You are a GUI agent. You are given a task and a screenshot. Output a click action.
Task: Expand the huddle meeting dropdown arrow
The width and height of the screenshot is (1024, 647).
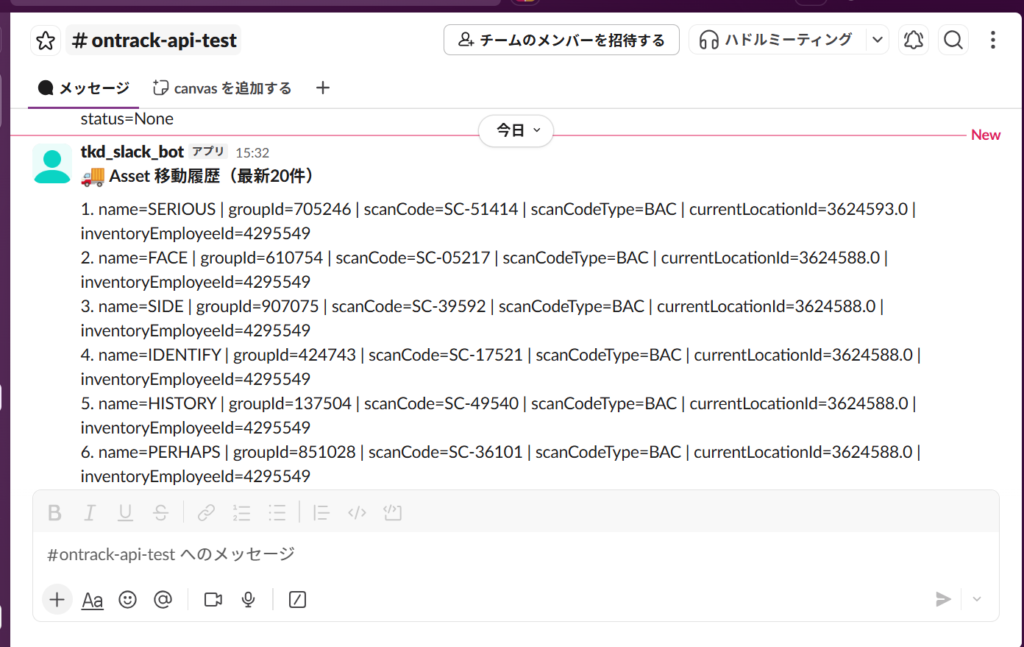(877, 40)
